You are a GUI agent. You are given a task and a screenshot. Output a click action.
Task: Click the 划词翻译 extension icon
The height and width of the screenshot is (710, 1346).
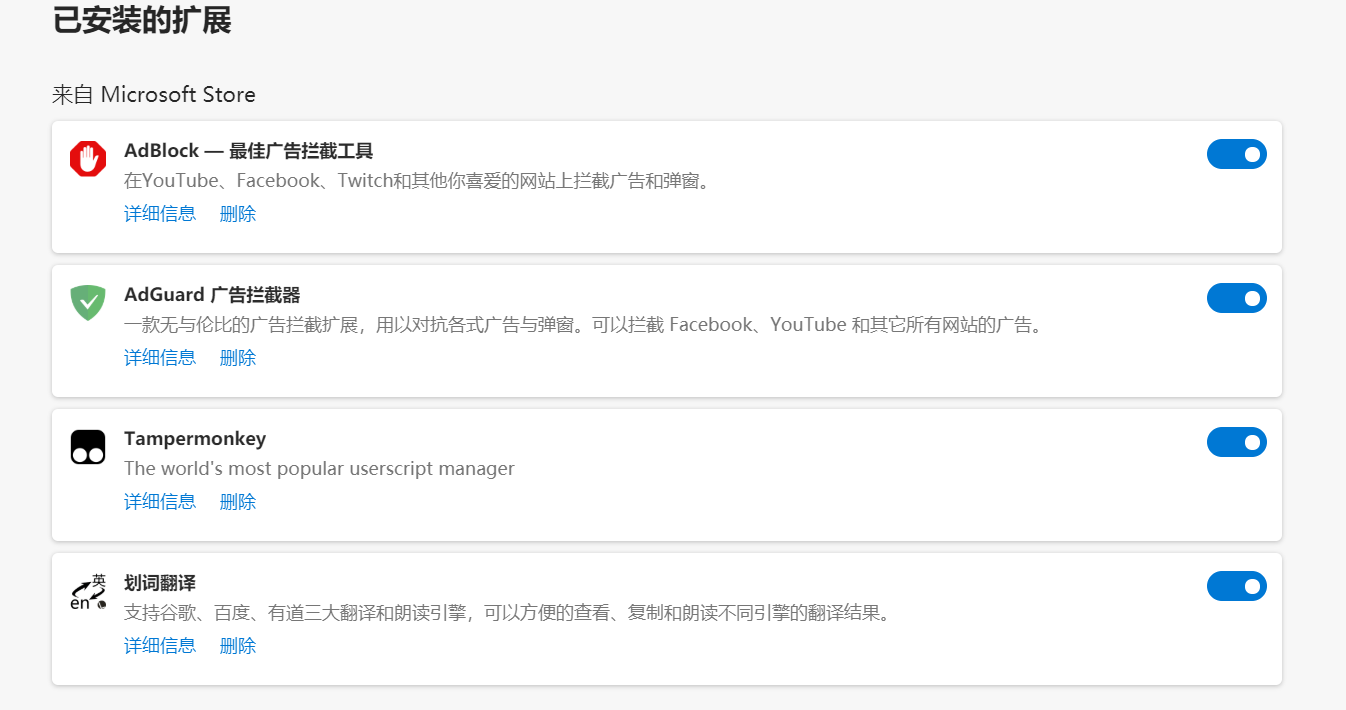coord(88,591)
